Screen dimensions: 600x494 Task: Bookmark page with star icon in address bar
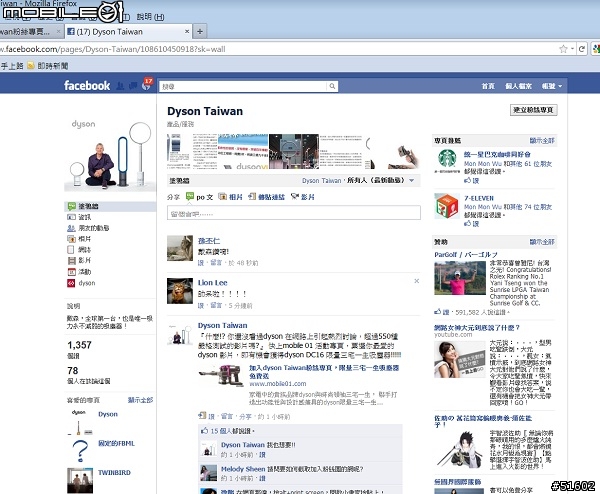[563, 49]
